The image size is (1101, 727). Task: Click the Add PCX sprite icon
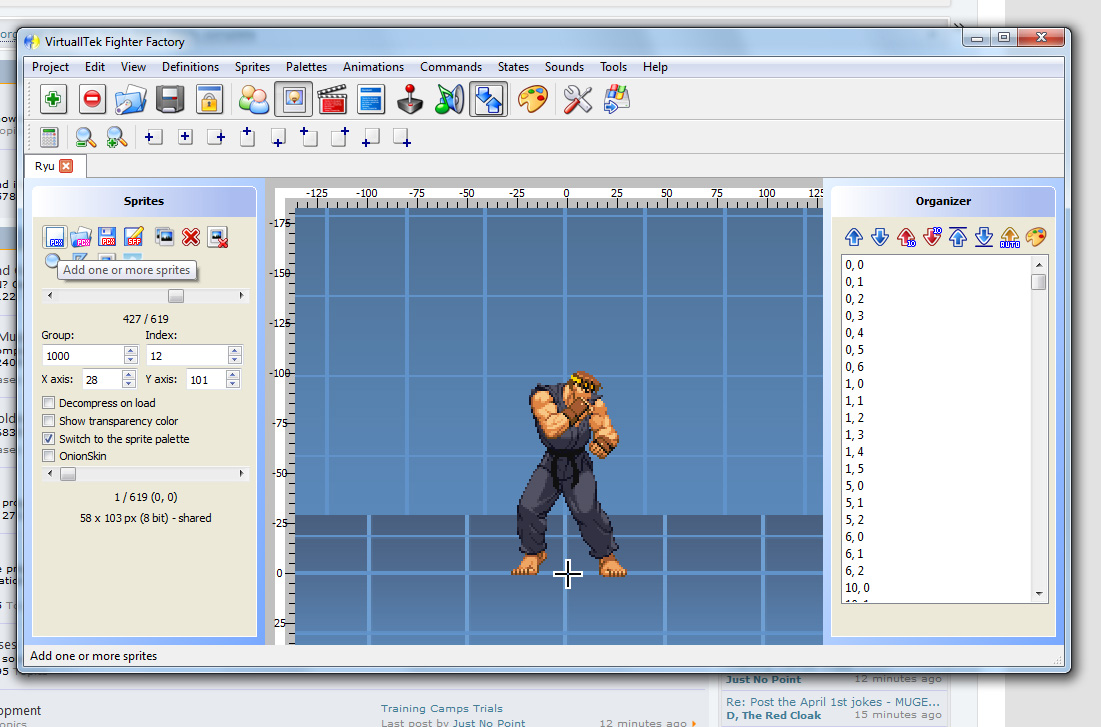tap(55, 237)
